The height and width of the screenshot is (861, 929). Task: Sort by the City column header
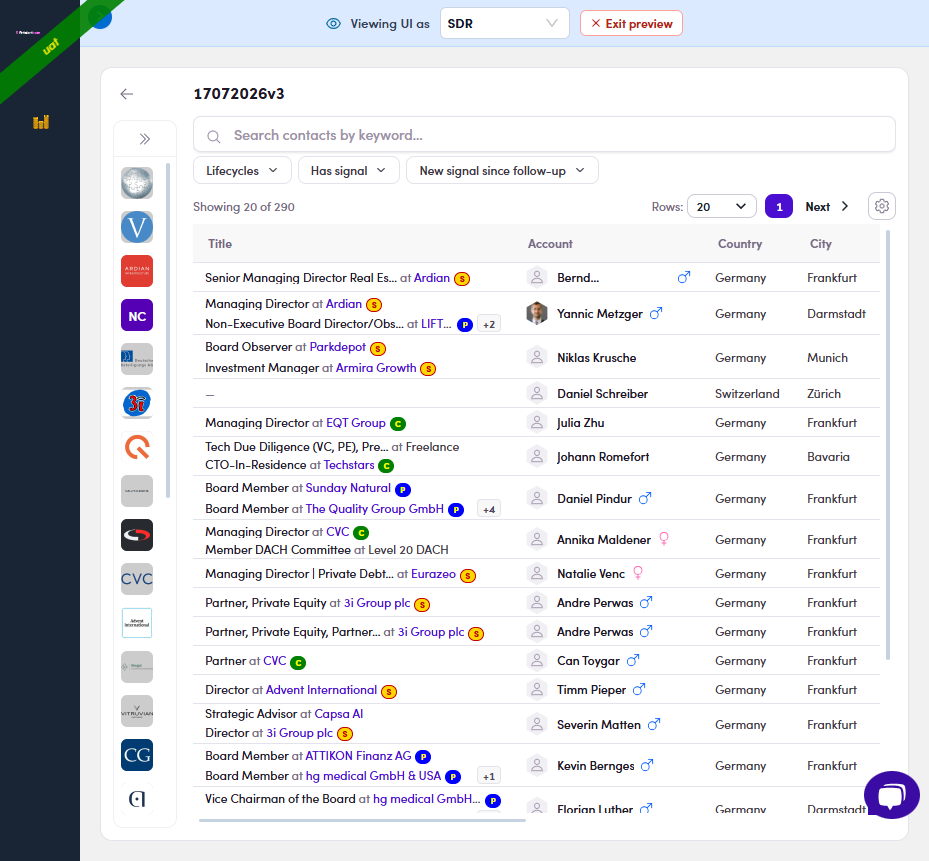[821, 244]
